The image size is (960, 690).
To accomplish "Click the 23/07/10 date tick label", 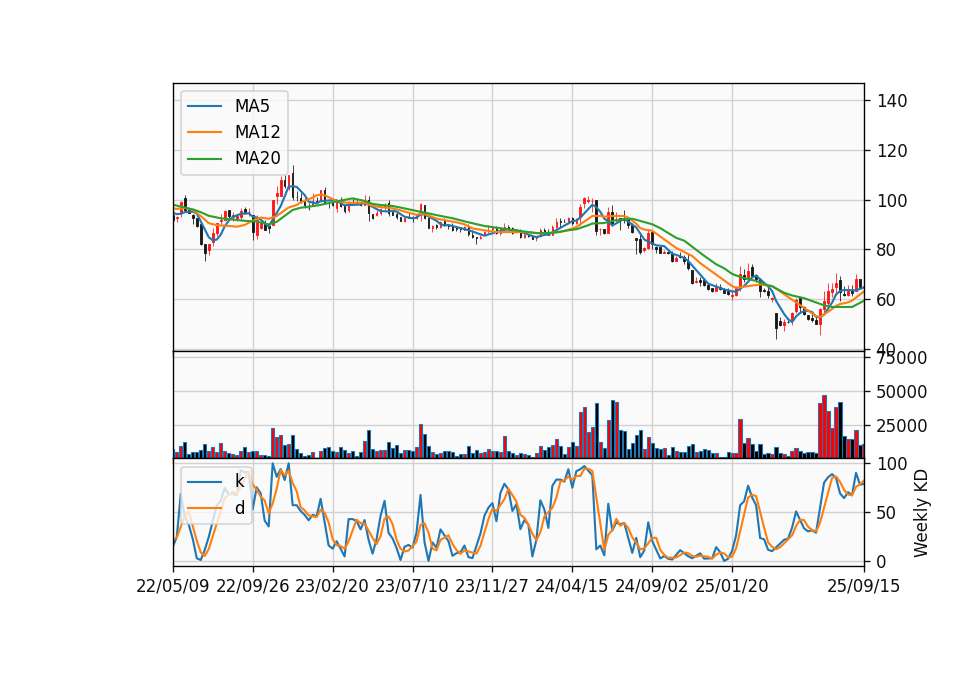I will pos(412,586).
